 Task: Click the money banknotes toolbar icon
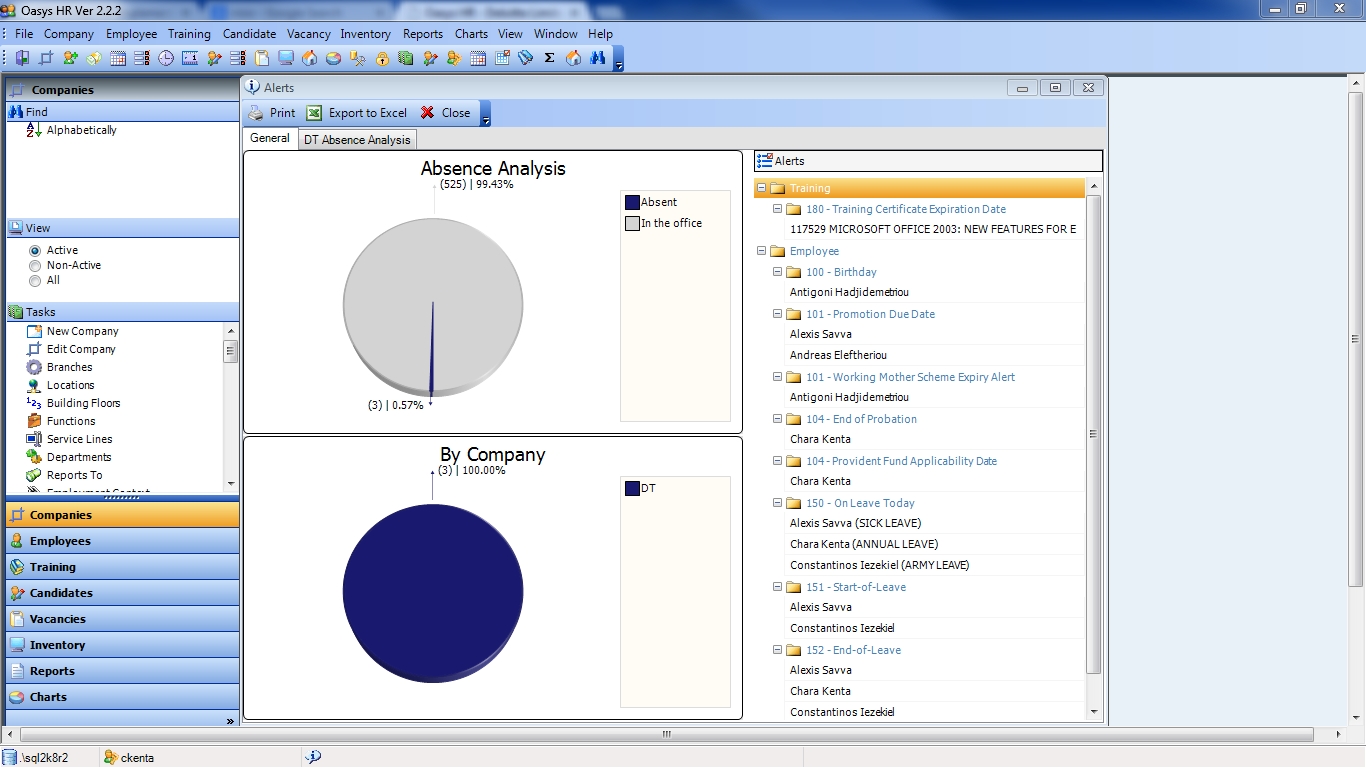click(x=94, y=58)
